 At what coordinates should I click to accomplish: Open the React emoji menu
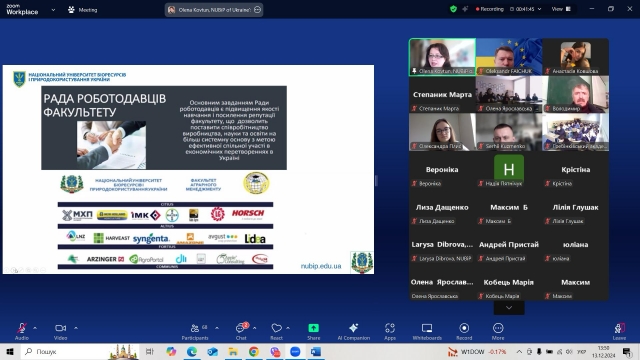click(x=276, y=331)
